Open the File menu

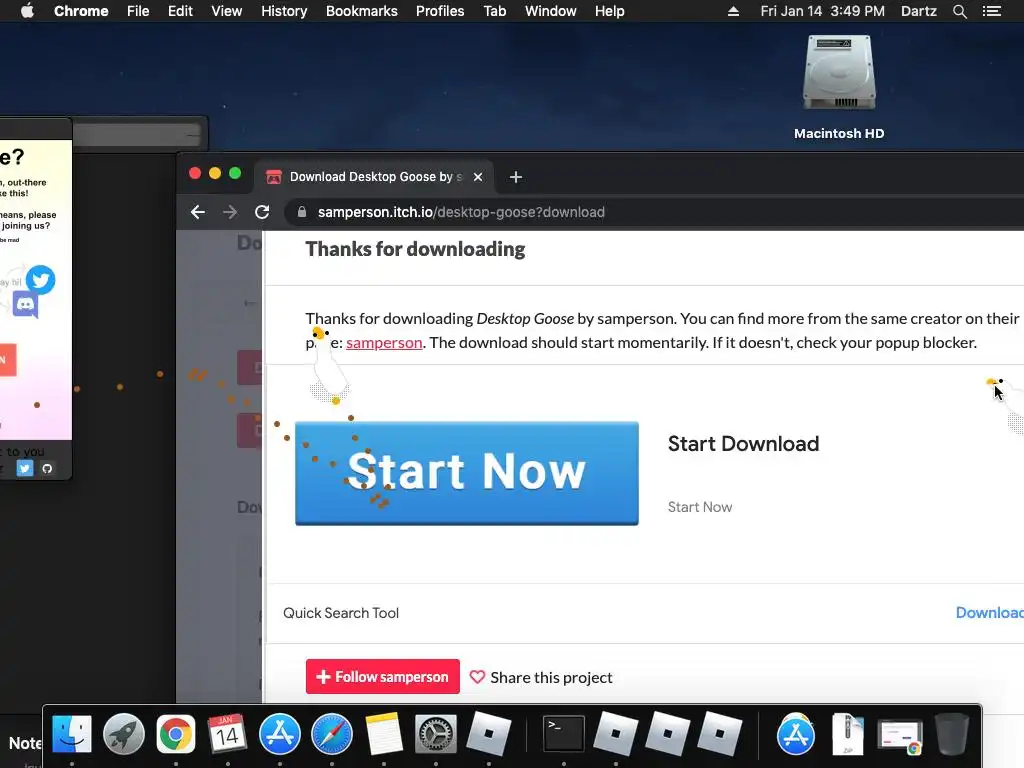pos(138,11)
